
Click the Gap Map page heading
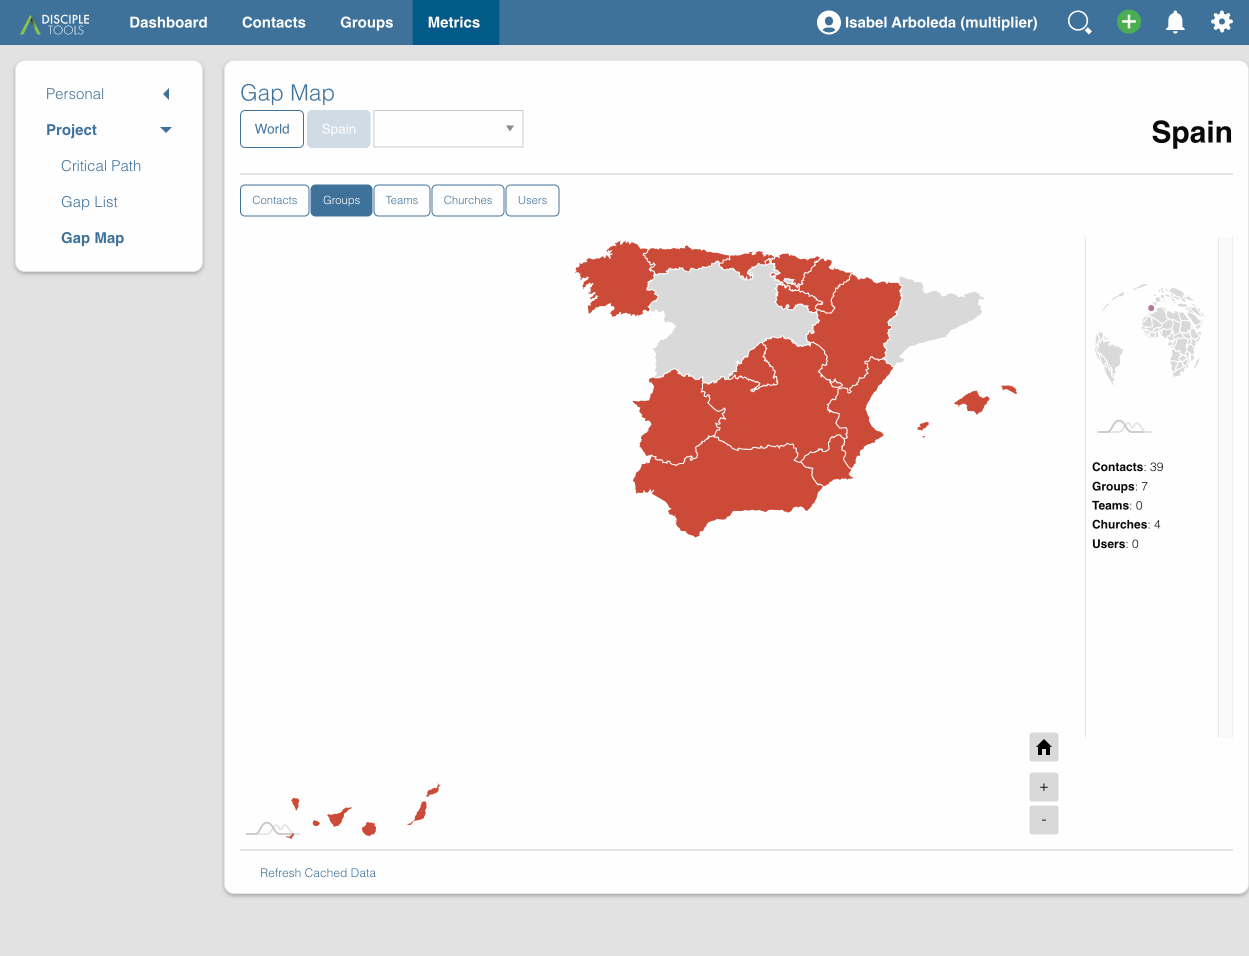pyautogui.click(x=287, y=93)
